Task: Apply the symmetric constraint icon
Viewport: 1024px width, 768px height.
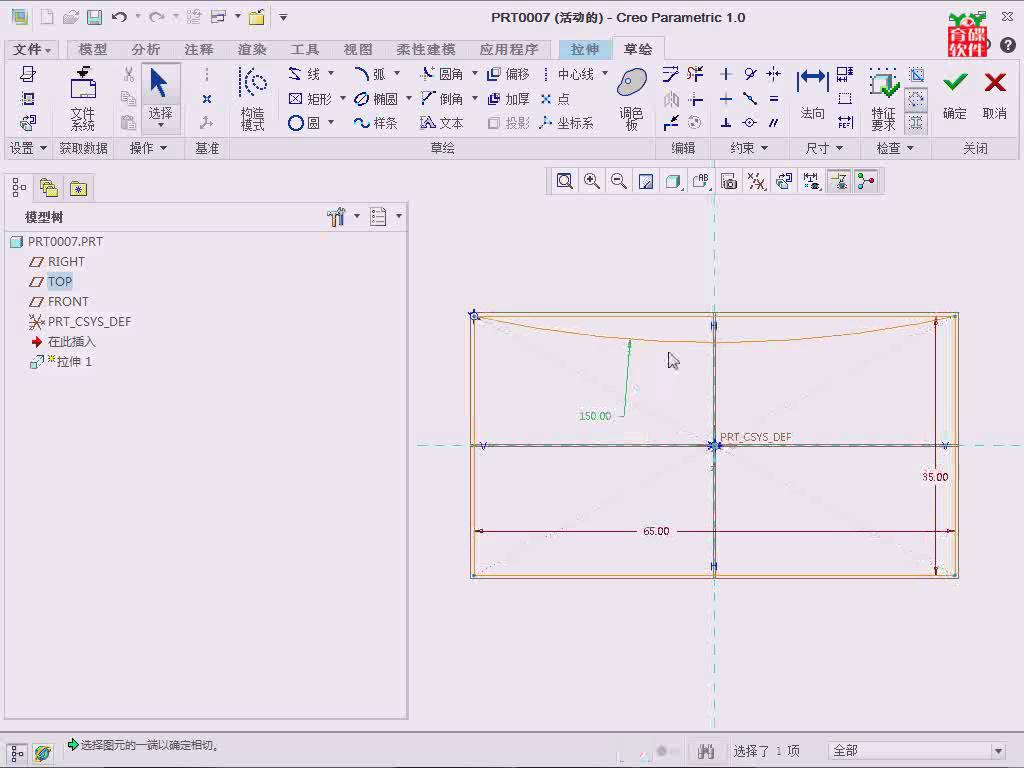Action: point(774,74)
